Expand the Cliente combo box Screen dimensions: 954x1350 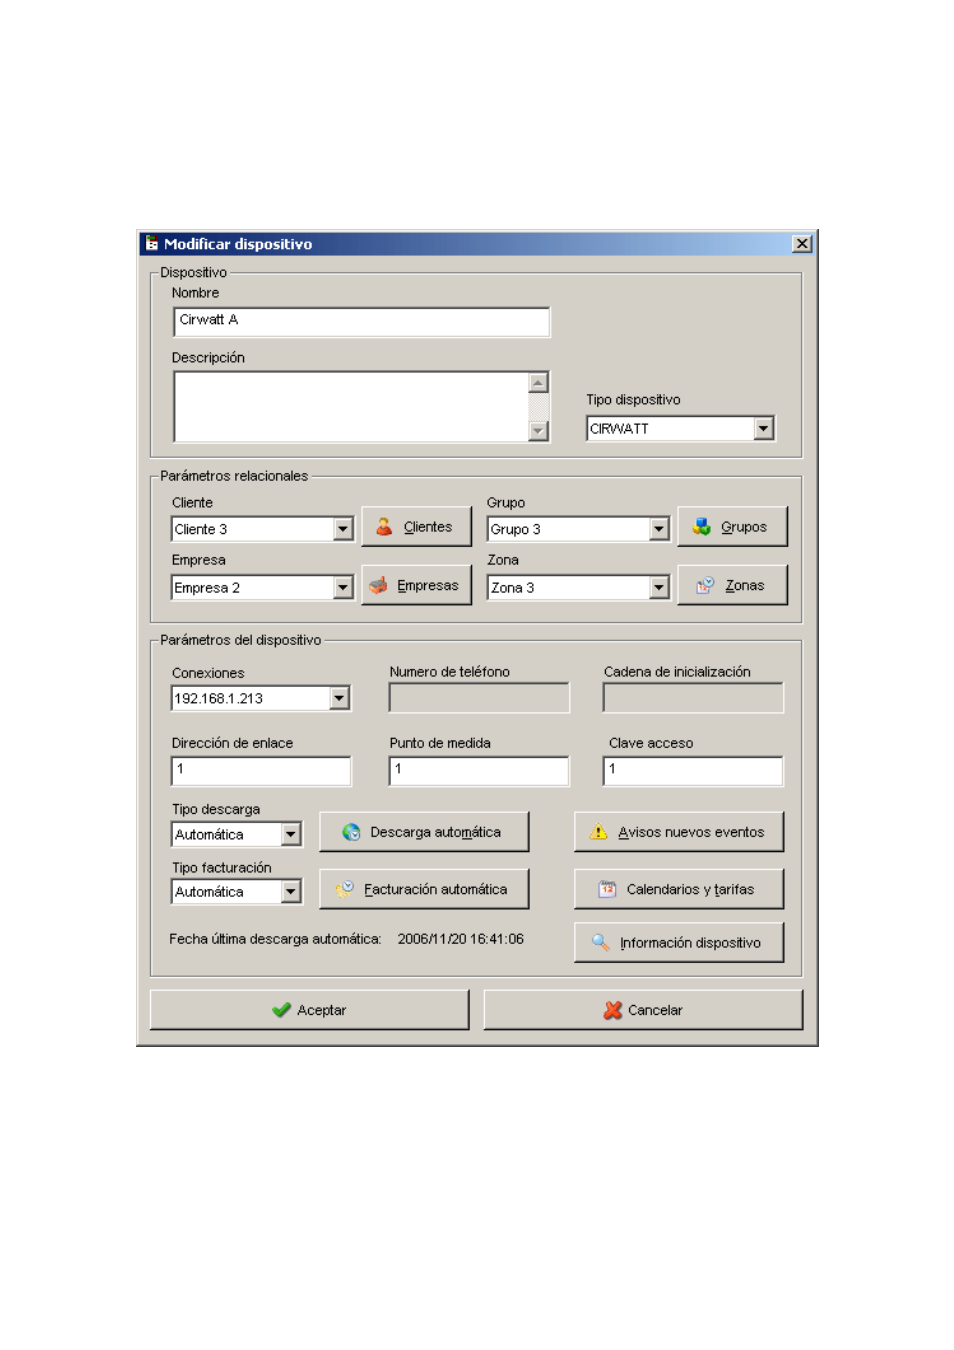click(x=343, y=529)
